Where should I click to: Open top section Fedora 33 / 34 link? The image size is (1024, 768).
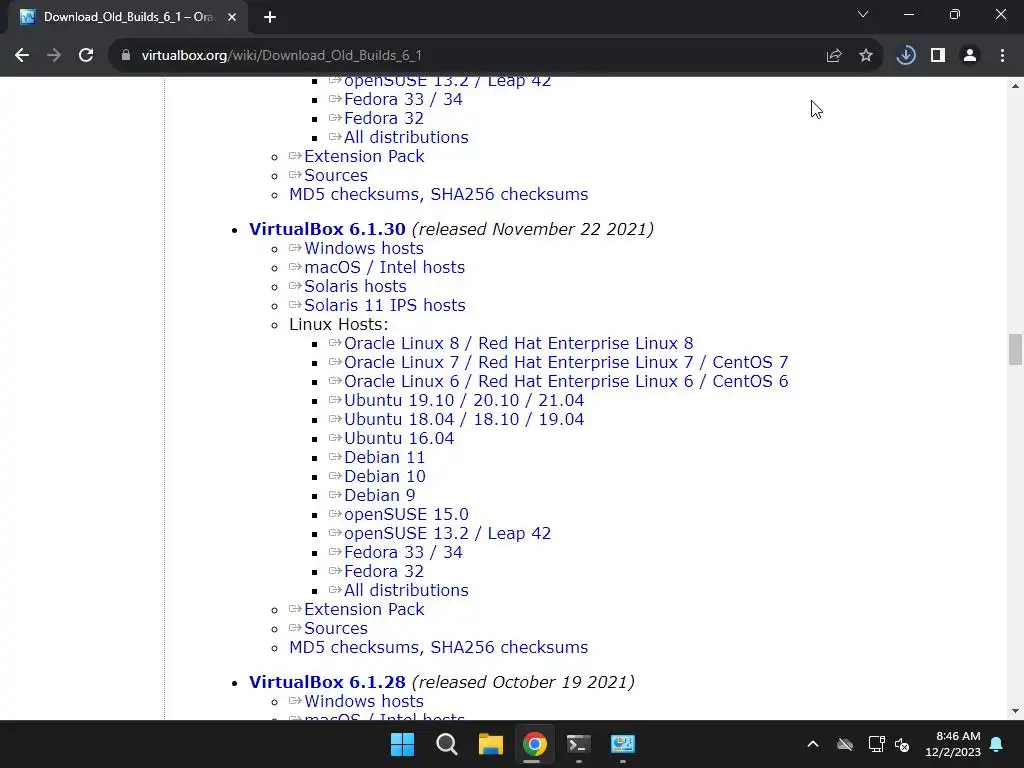coord(403,99)
